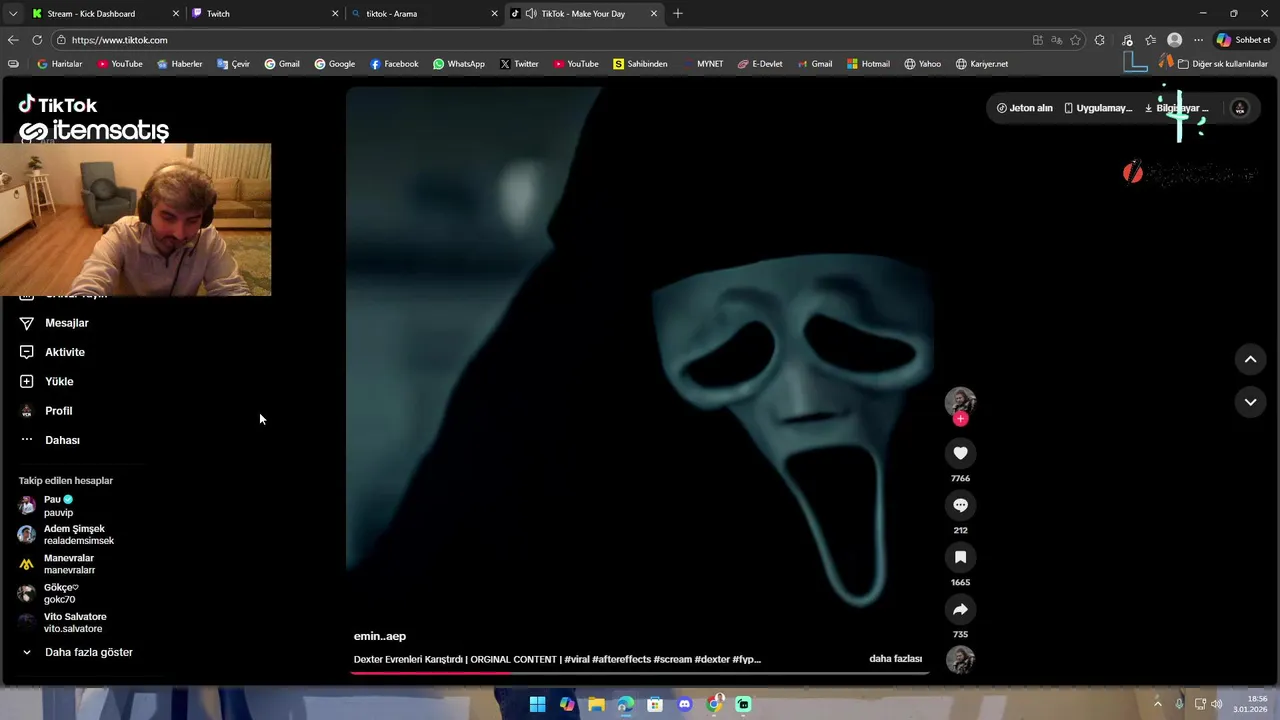Open browser profile account icon

pos(1175,40)
